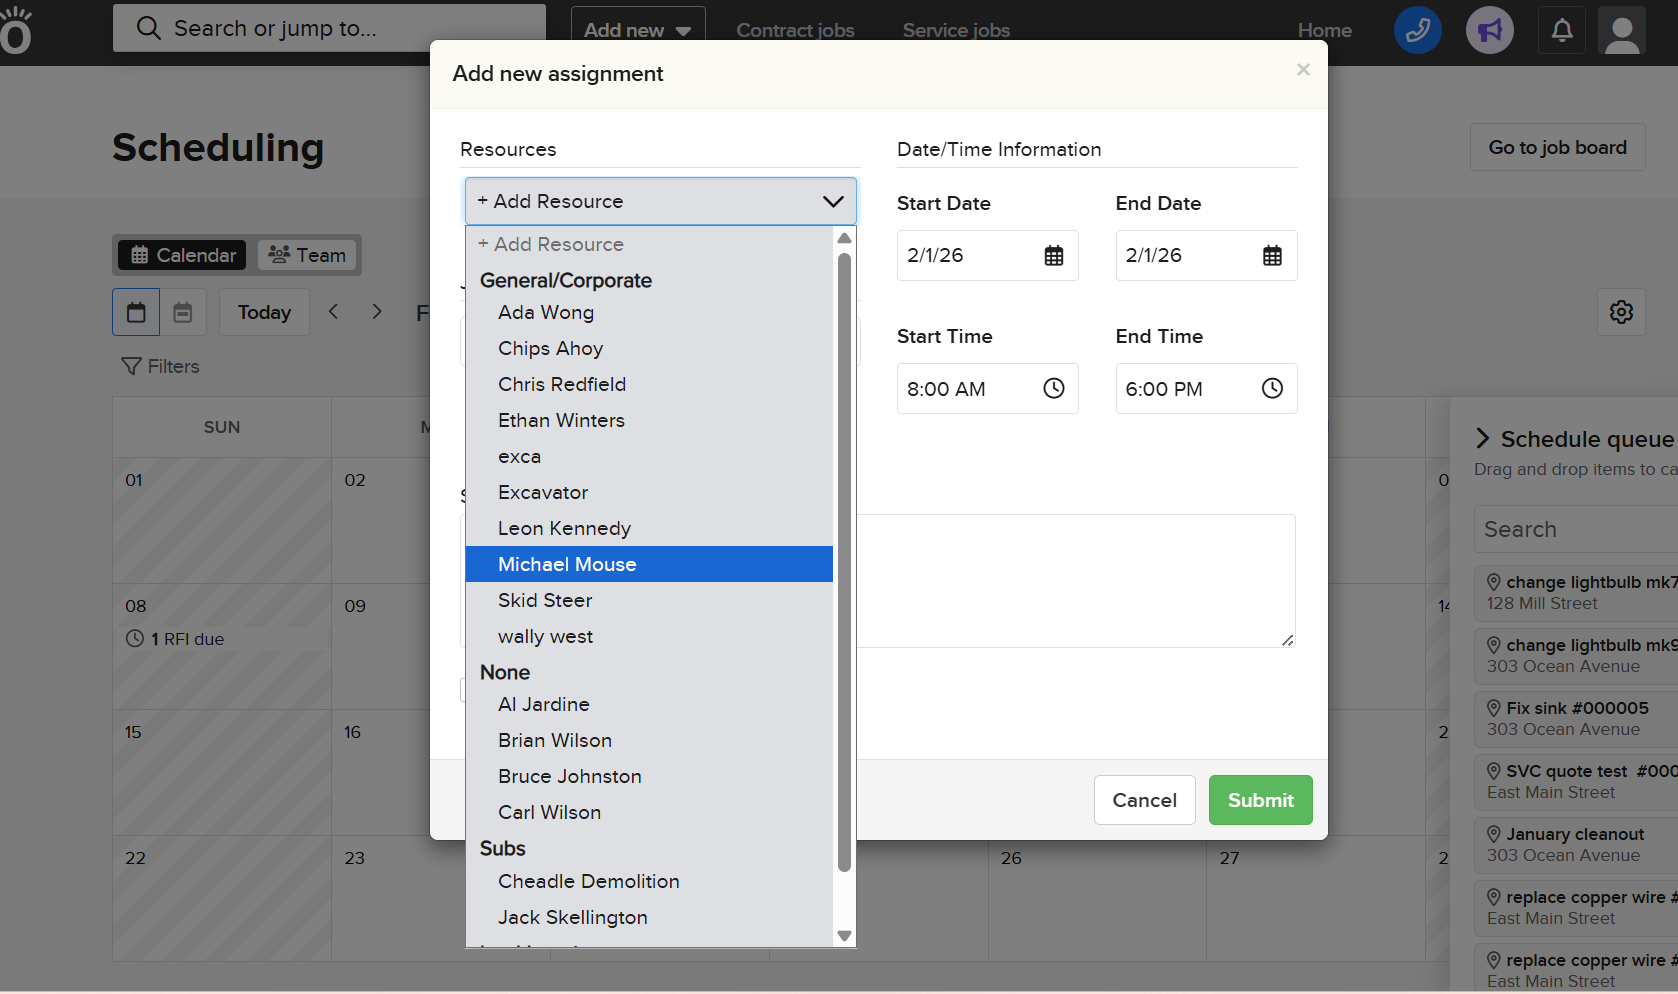Select the single-day view icon
The width and height of the screenshot is (1678, 994).
136,311
